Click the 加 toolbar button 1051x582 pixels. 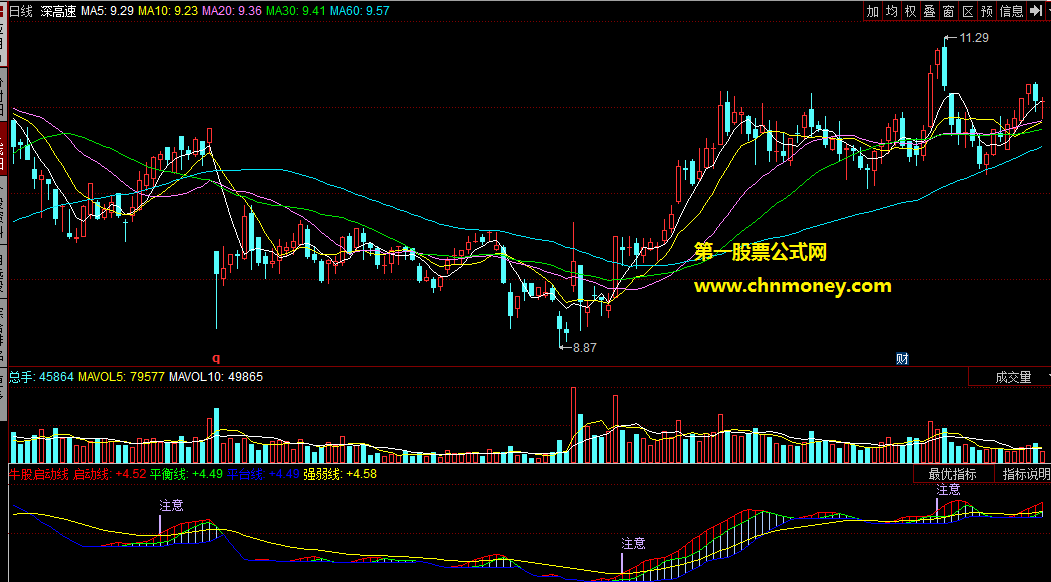point(872,11)
